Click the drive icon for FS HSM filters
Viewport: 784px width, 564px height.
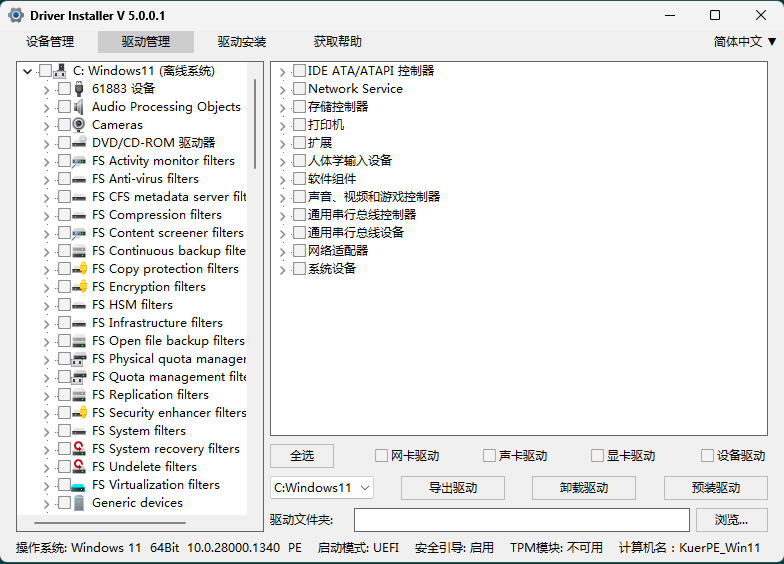point(78,306)
